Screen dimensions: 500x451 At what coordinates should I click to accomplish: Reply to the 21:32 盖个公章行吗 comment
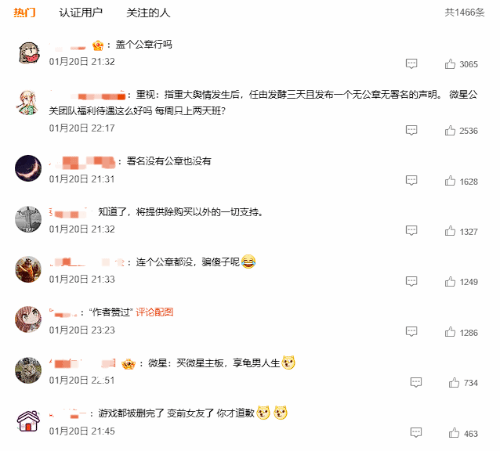tap(411, 64)
